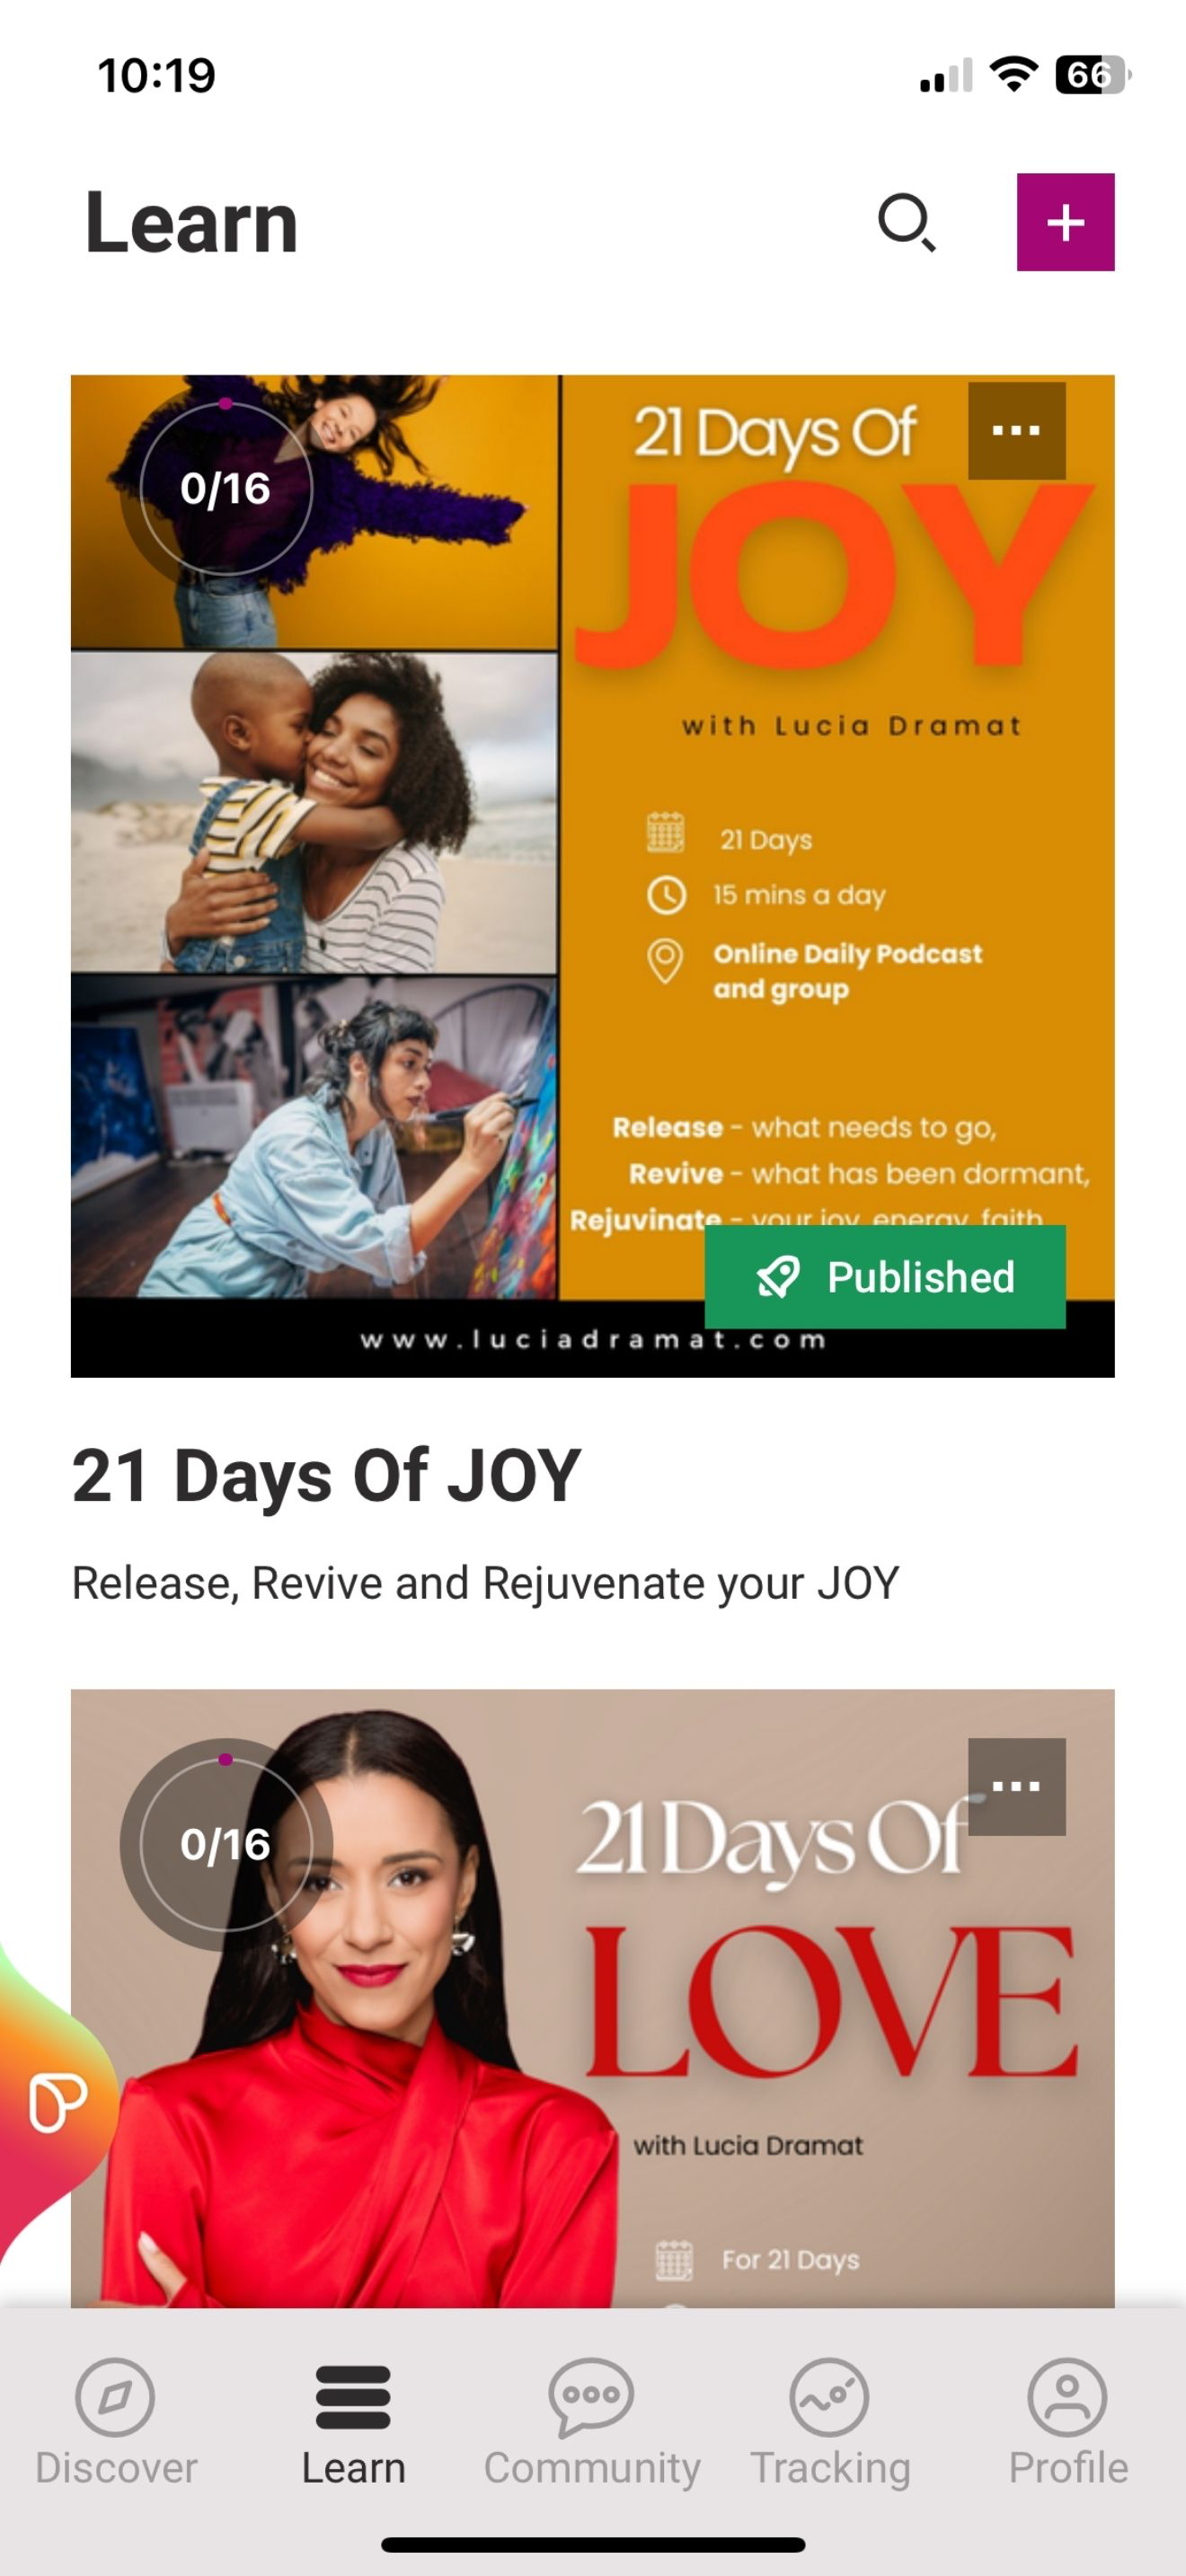
Task: Open options menu on 21 Days Of JOY
Action: pos(1016,431)
